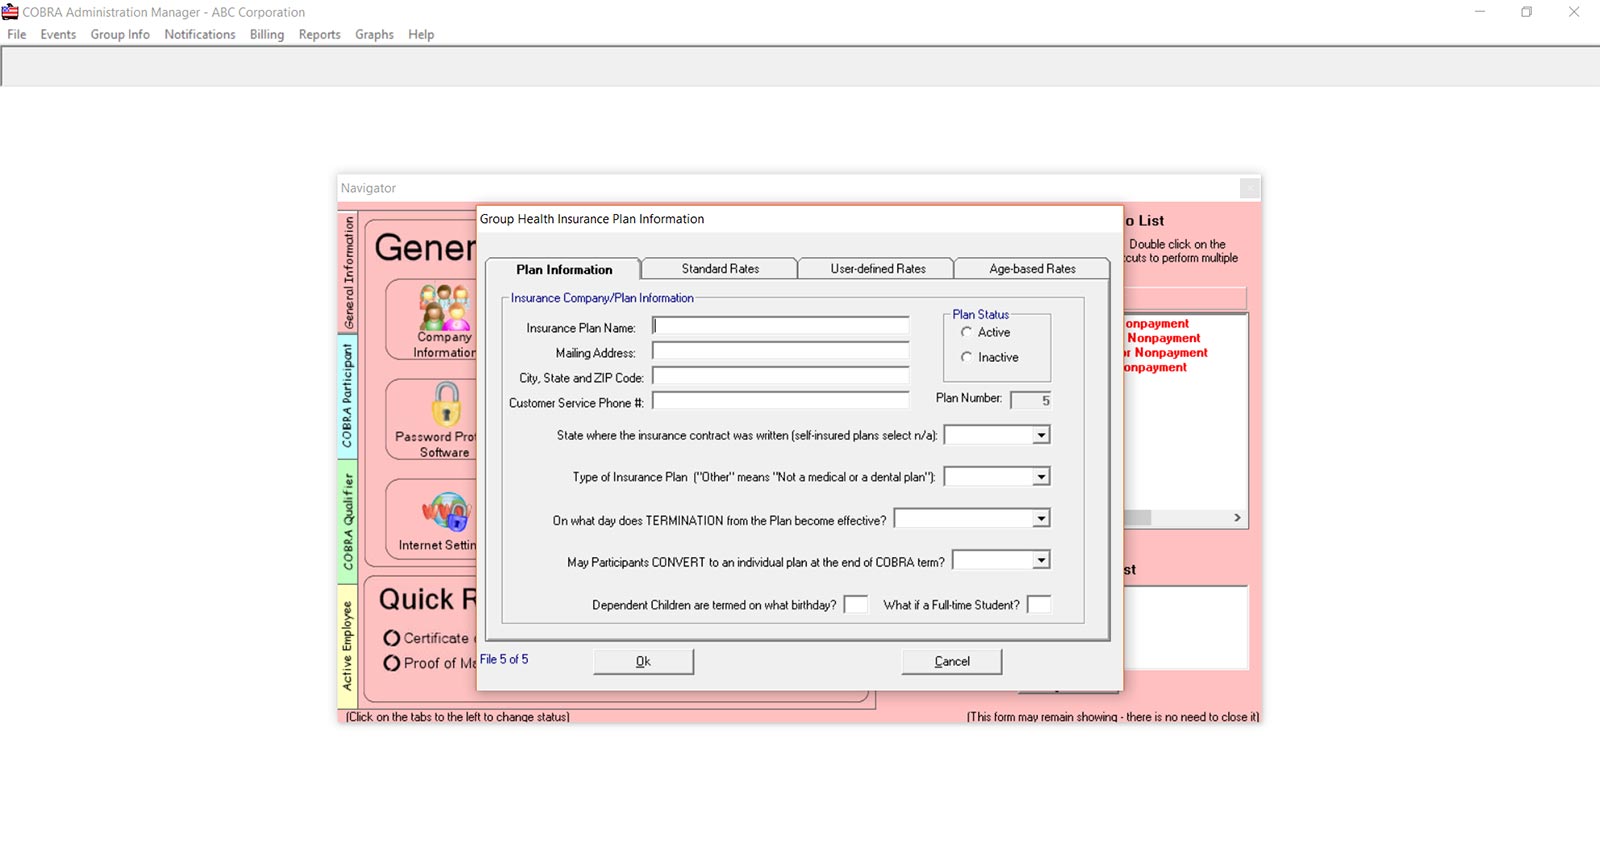
Task: Click Cancel in the plan dialog
Action: [x=951, y=661]
